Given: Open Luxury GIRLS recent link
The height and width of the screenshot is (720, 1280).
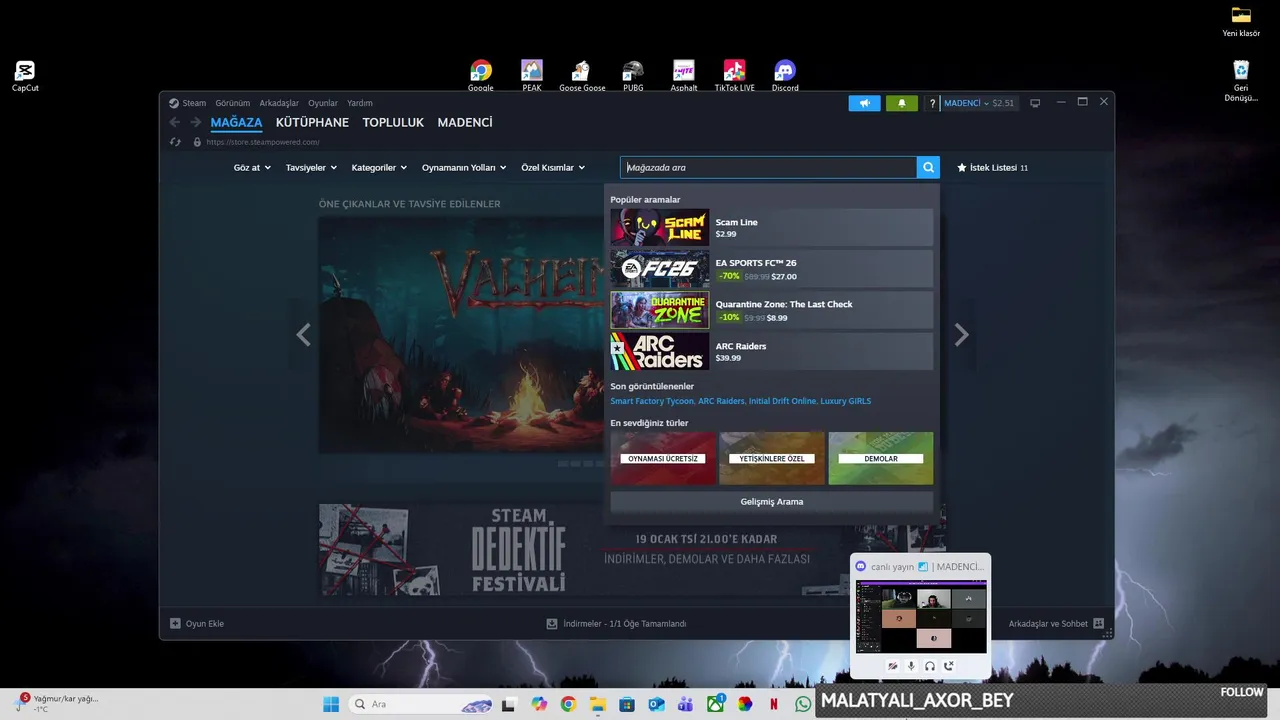Looking at the screenshot, I should pos(846,401).
